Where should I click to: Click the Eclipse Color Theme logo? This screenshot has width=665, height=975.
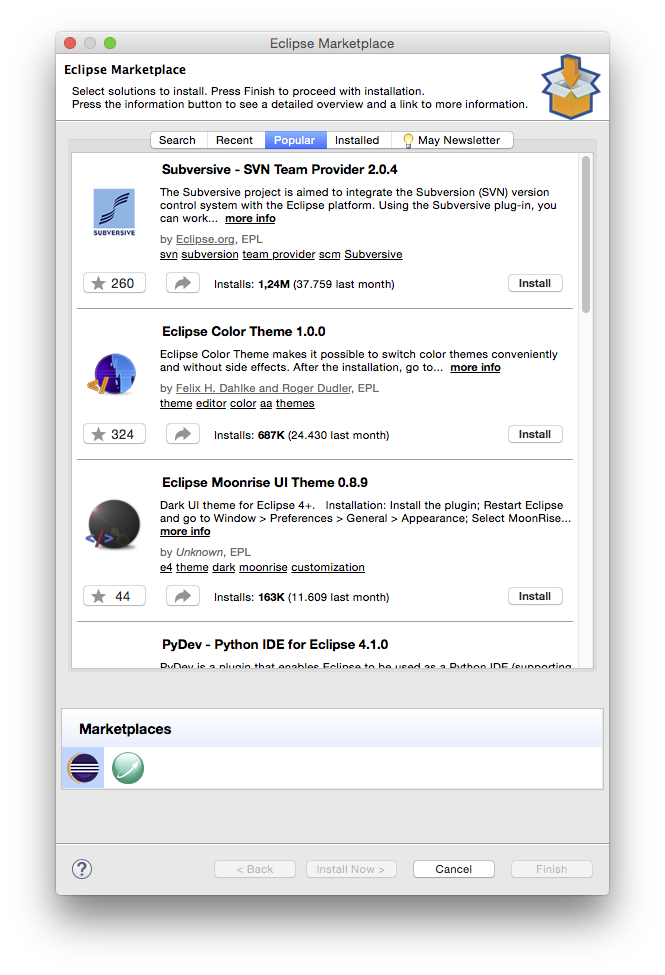coord(112,374)
